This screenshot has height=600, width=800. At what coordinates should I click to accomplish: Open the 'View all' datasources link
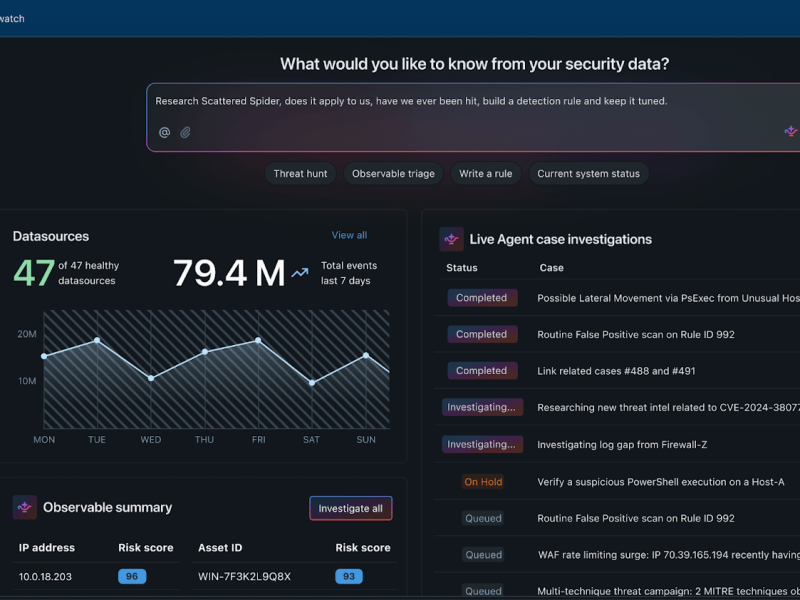coord(348,235)
